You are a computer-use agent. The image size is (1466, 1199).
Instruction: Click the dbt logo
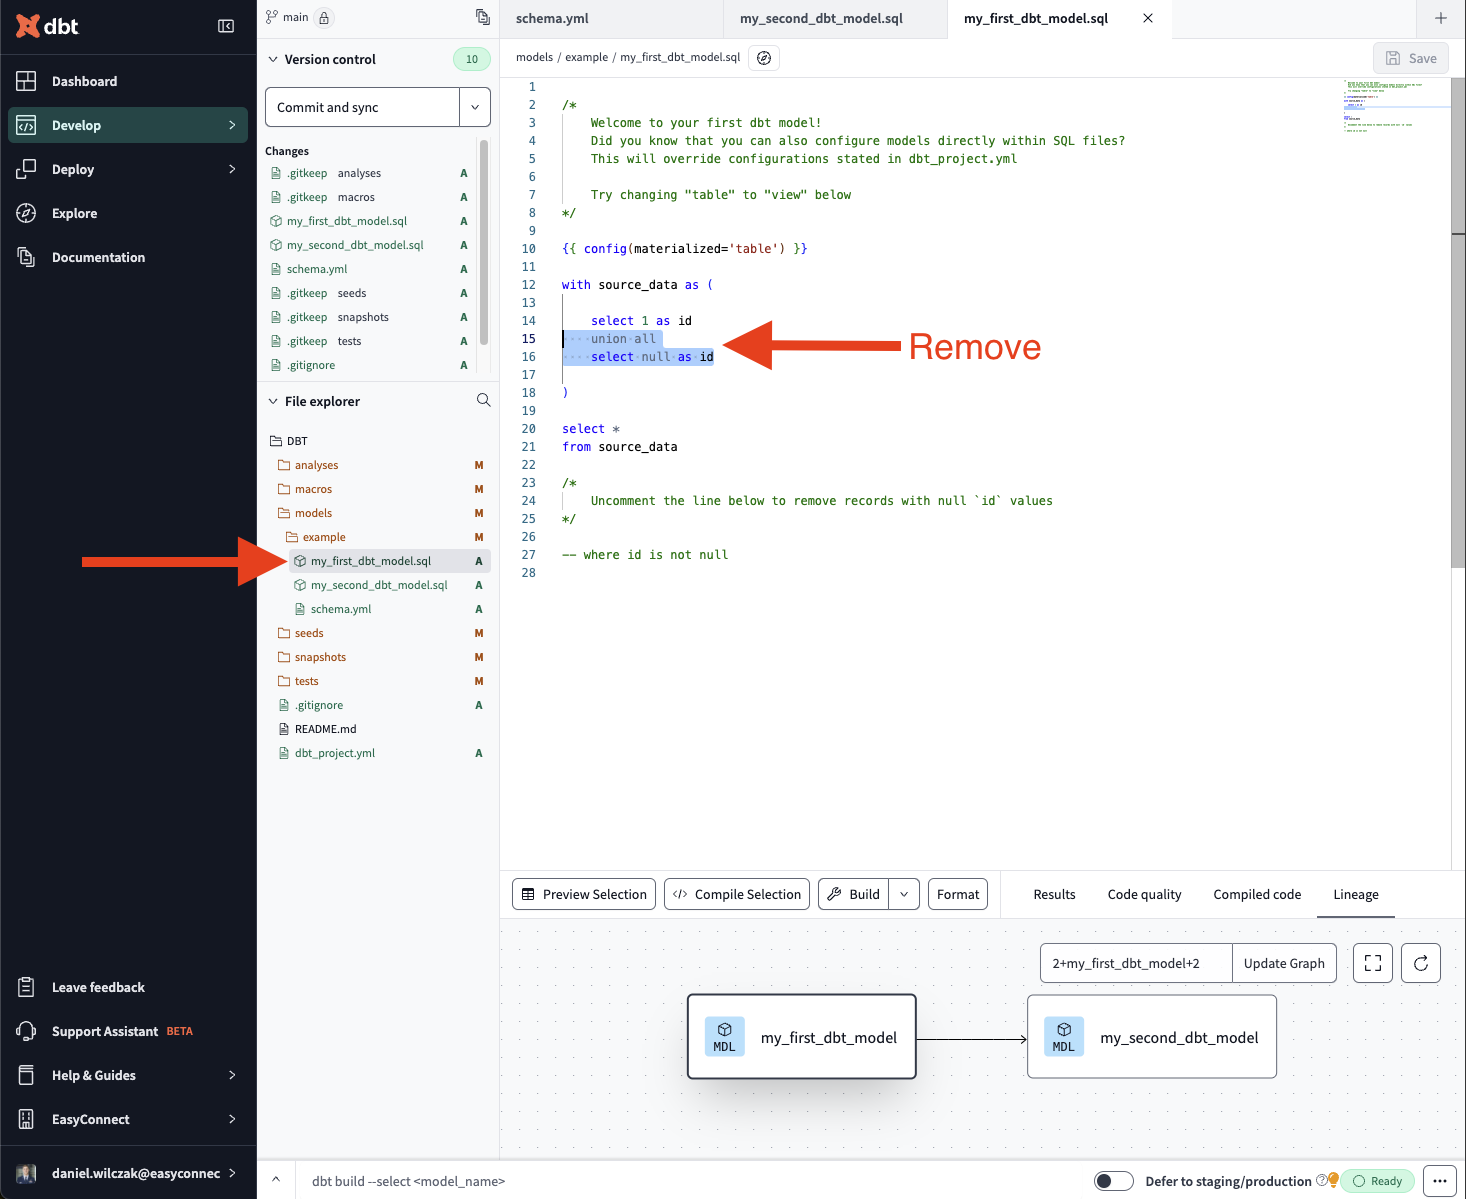(x=47, y=26)
